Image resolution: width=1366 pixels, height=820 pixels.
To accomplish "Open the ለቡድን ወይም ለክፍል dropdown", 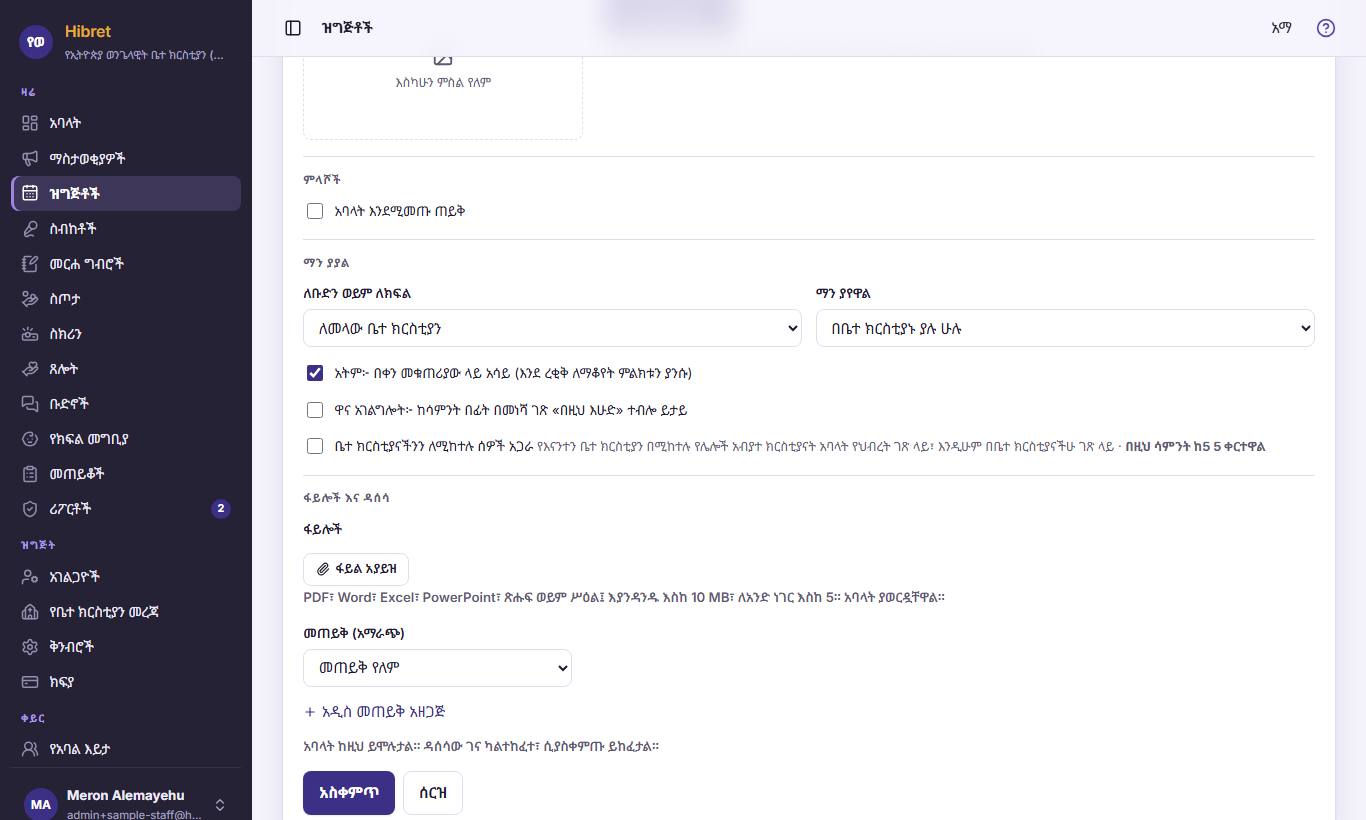I will pyautogui.click(x=552, y=328).
